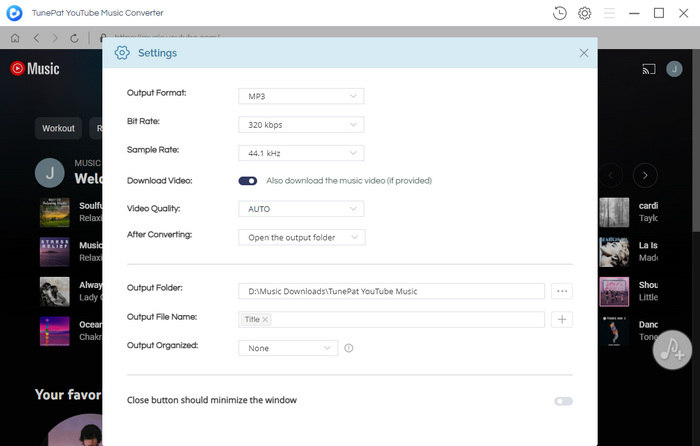Click the Output Format label
The width and height of the screenshot is (700, 446).
[x=157, y=93]
